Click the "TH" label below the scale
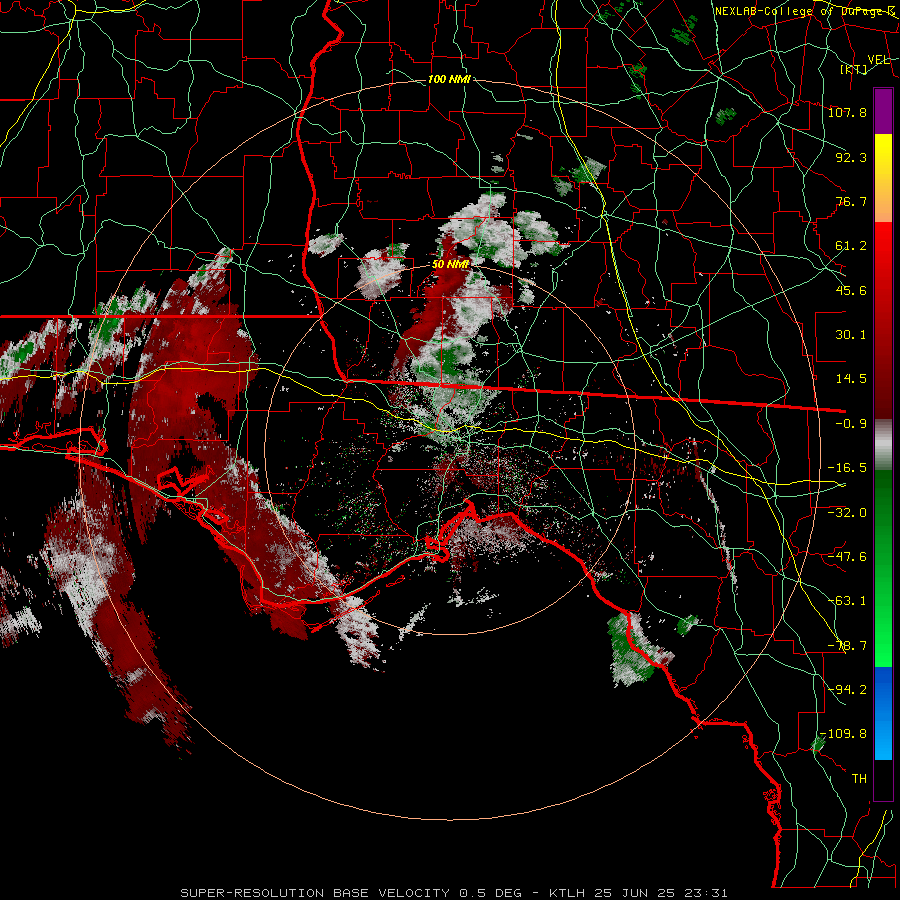 tap(859, 779)
